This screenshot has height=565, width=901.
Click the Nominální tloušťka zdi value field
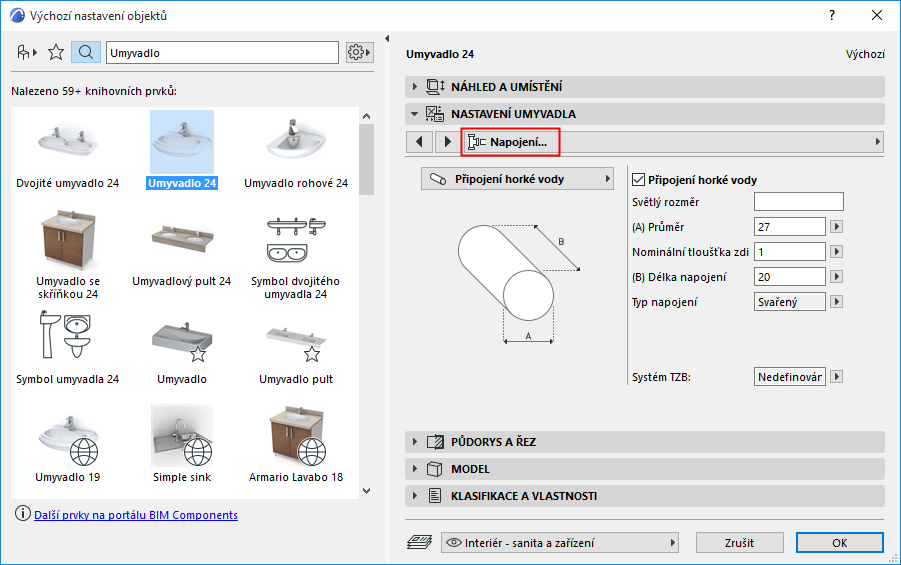pos(790,251)
